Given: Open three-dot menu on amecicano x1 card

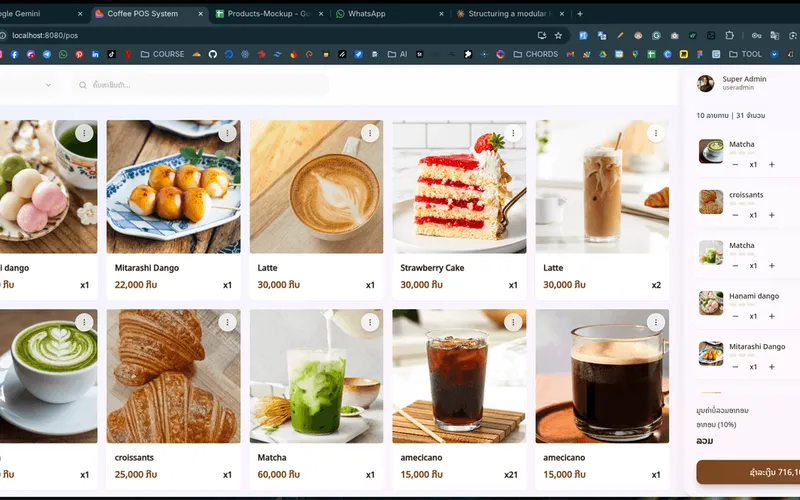Looking at the screenshot, I should 656,322.
